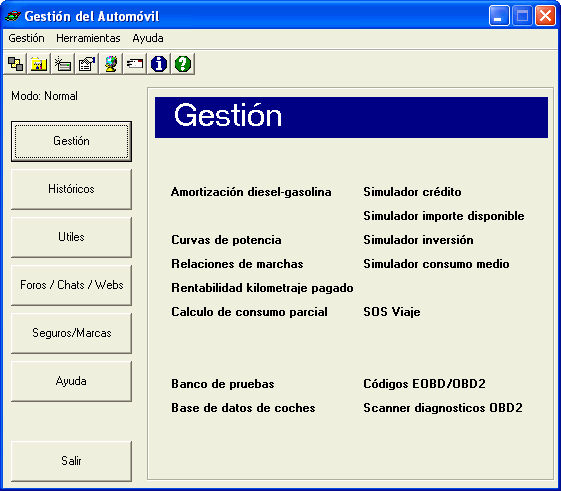Open Simulador crédito

click(x=412, y=192)
